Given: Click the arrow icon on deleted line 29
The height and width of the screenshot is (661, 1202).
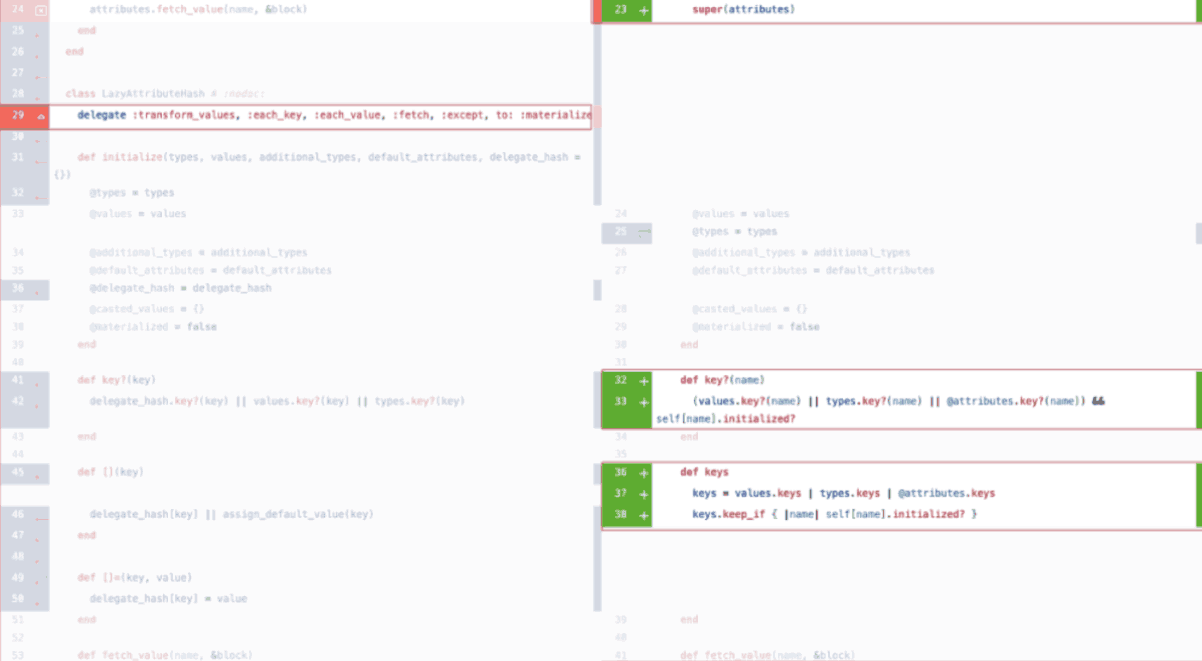Looking at the screenshot, I should [x=41, y=116].
